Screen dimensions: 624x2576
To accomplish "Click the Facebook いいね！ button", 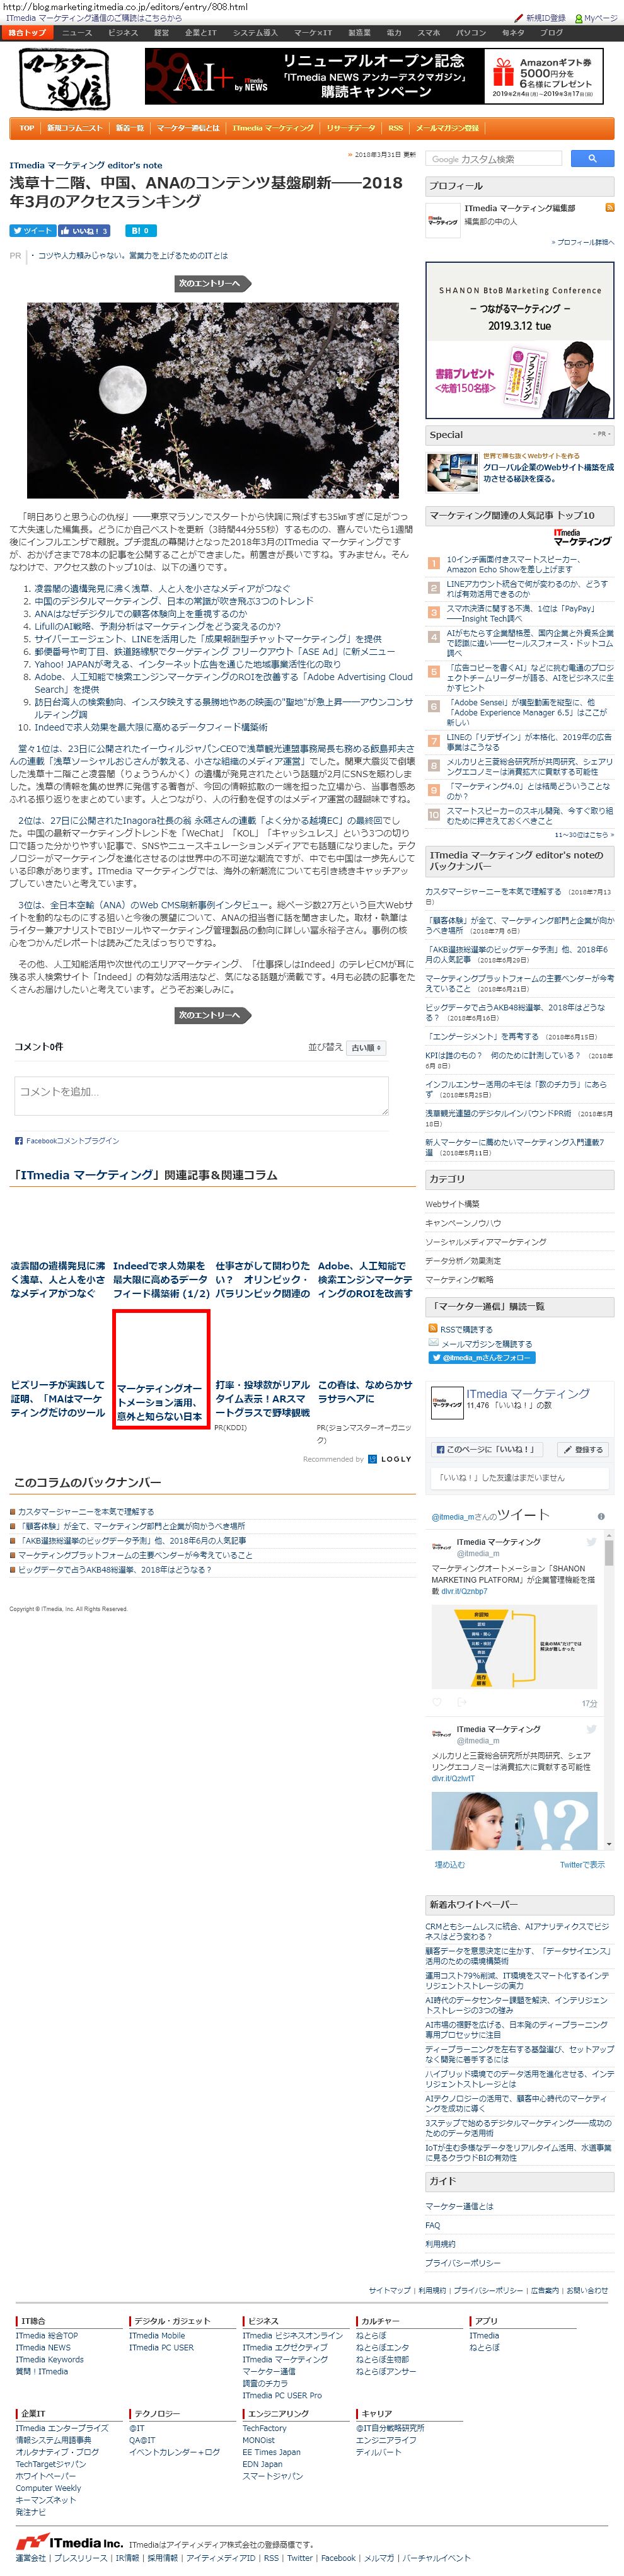I will [83, 230].
